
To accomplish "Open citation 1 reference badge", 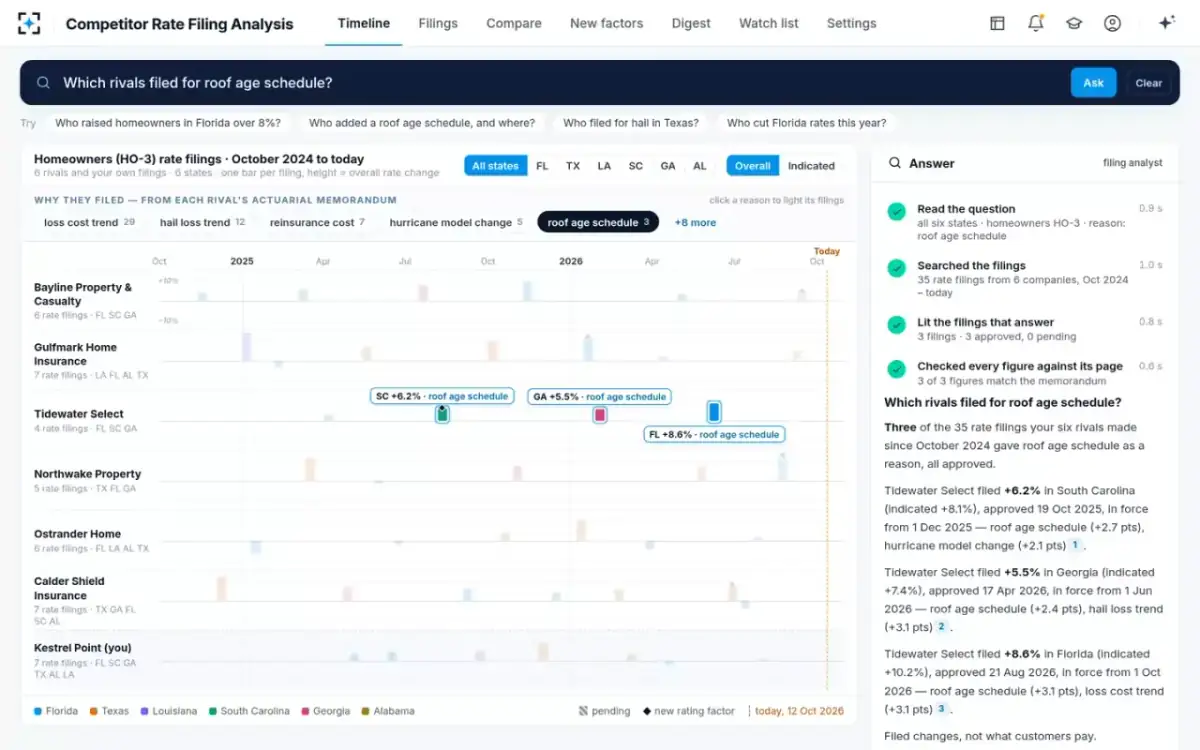I will coord(1075,545).
